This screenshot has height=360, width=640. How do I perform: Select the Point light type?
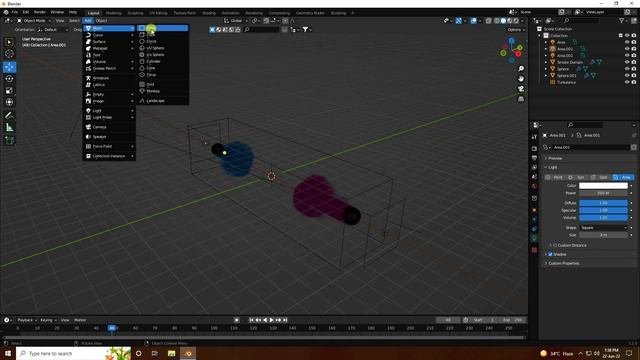click(x=555, y=177)
